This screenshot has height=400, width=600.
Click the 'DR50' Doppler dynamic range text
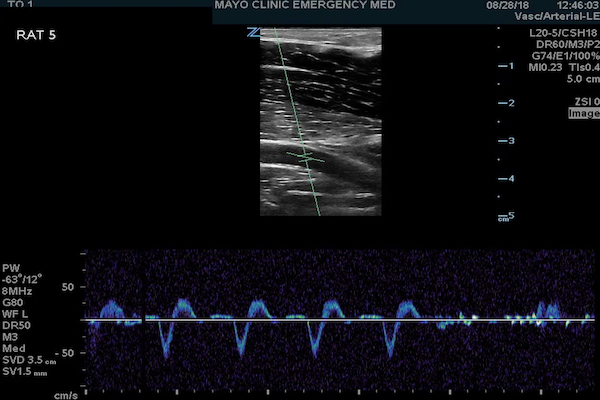16,326
